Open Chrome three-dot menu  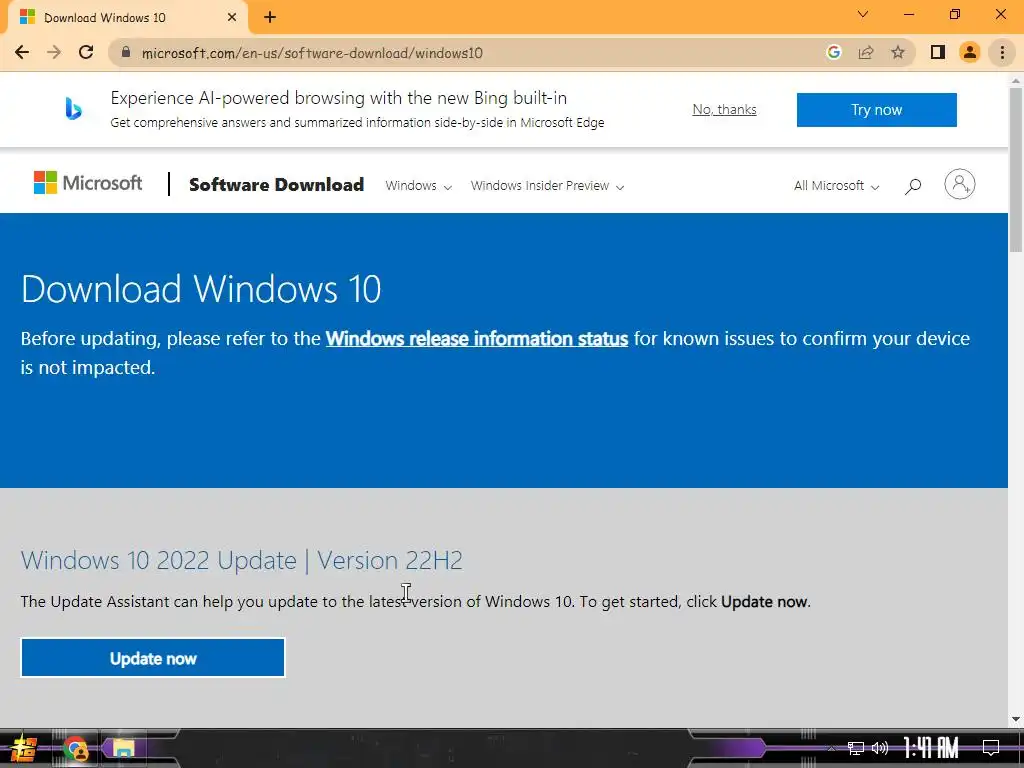1002,52
